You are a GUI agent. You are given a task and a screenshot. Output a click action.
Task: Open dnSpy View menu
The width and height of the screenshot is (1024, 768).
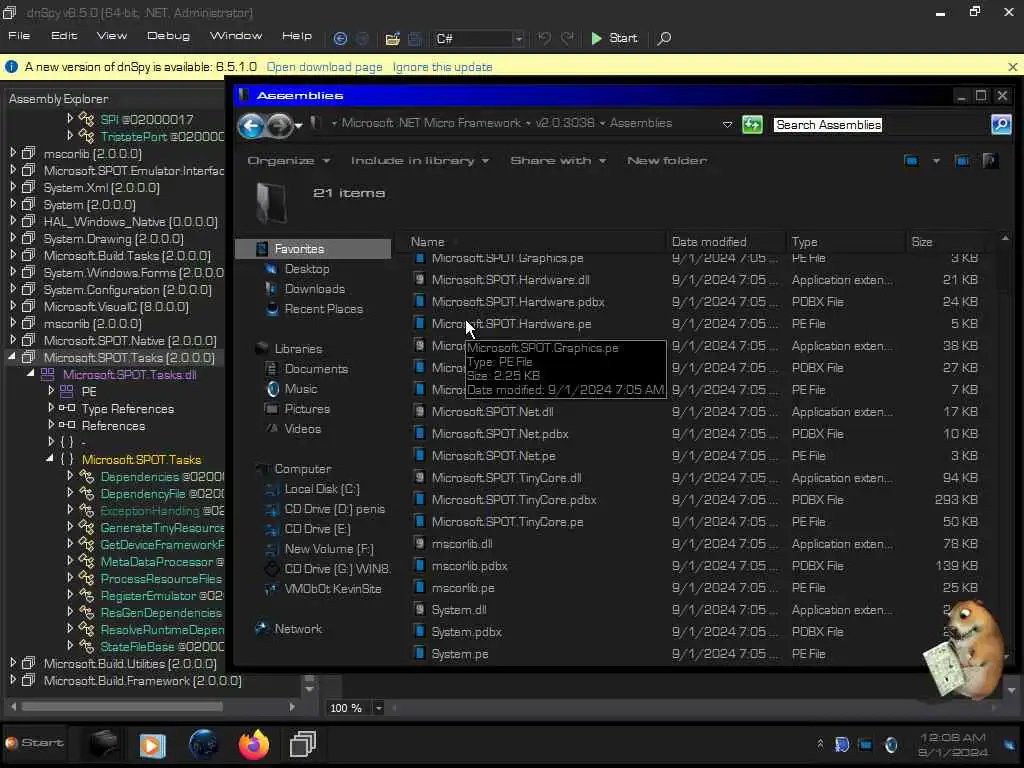(x=112, y=36)
